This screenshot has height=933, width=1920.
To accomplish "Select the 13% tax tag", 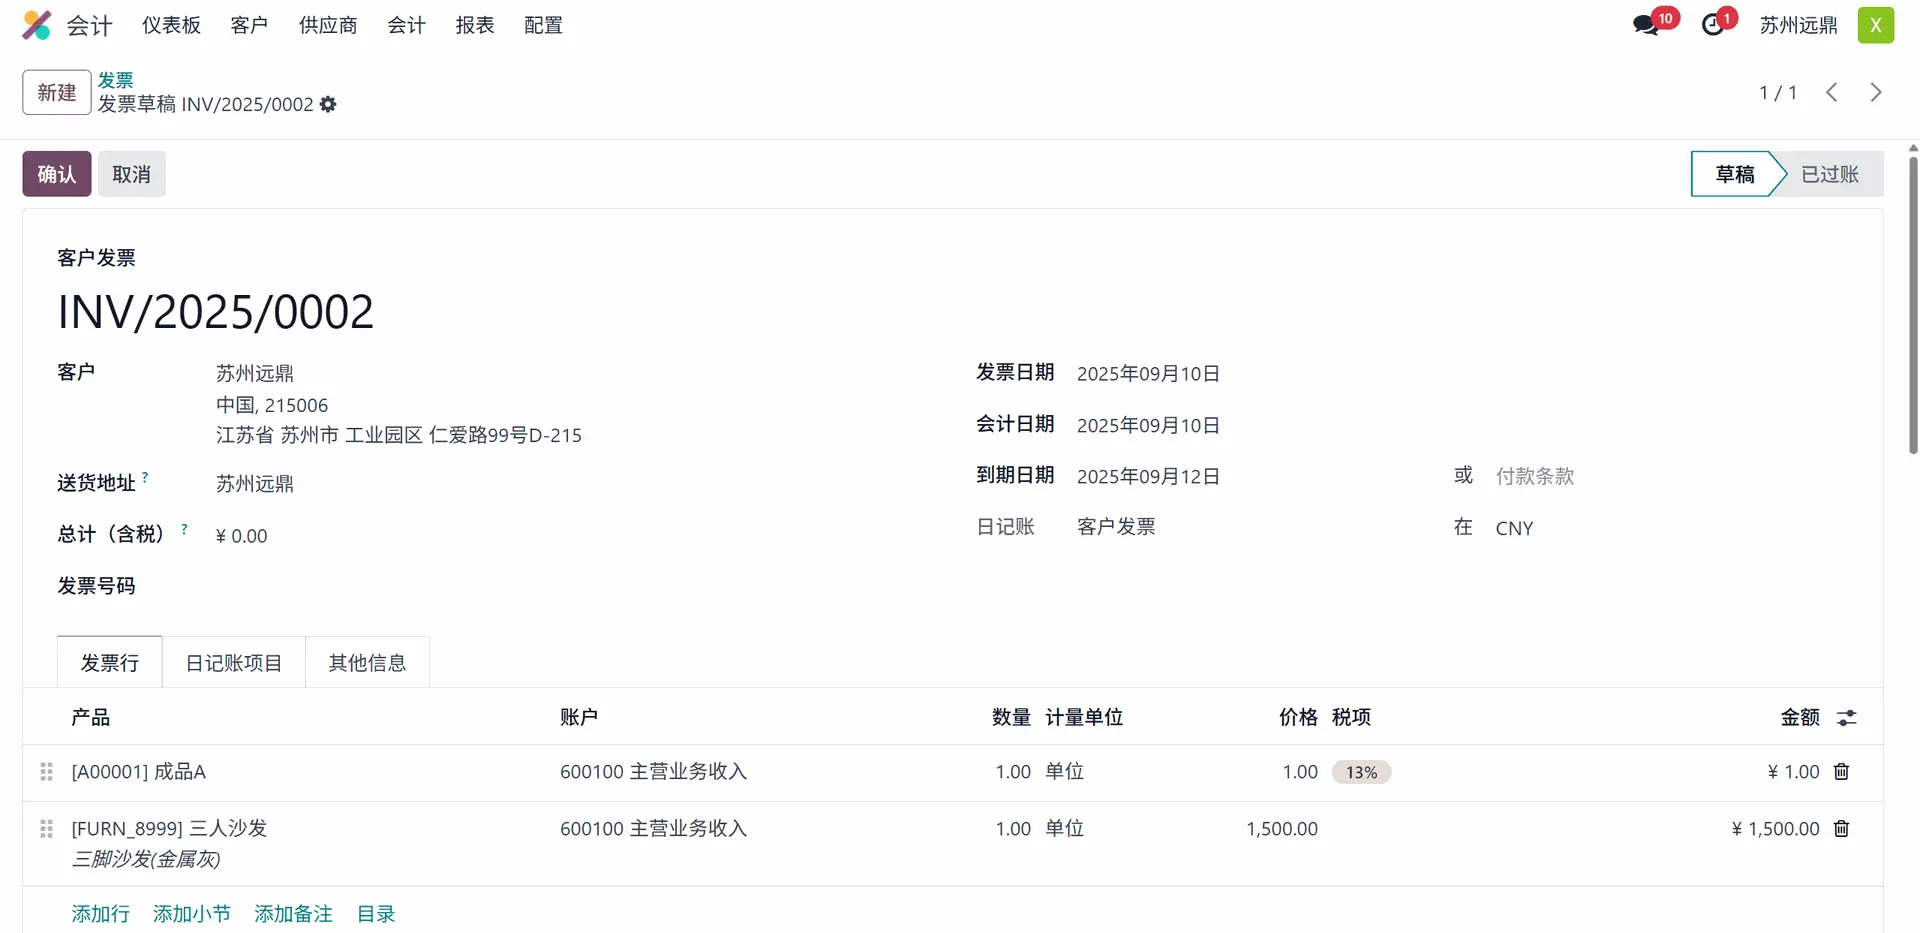I will tap(1361, 772).
